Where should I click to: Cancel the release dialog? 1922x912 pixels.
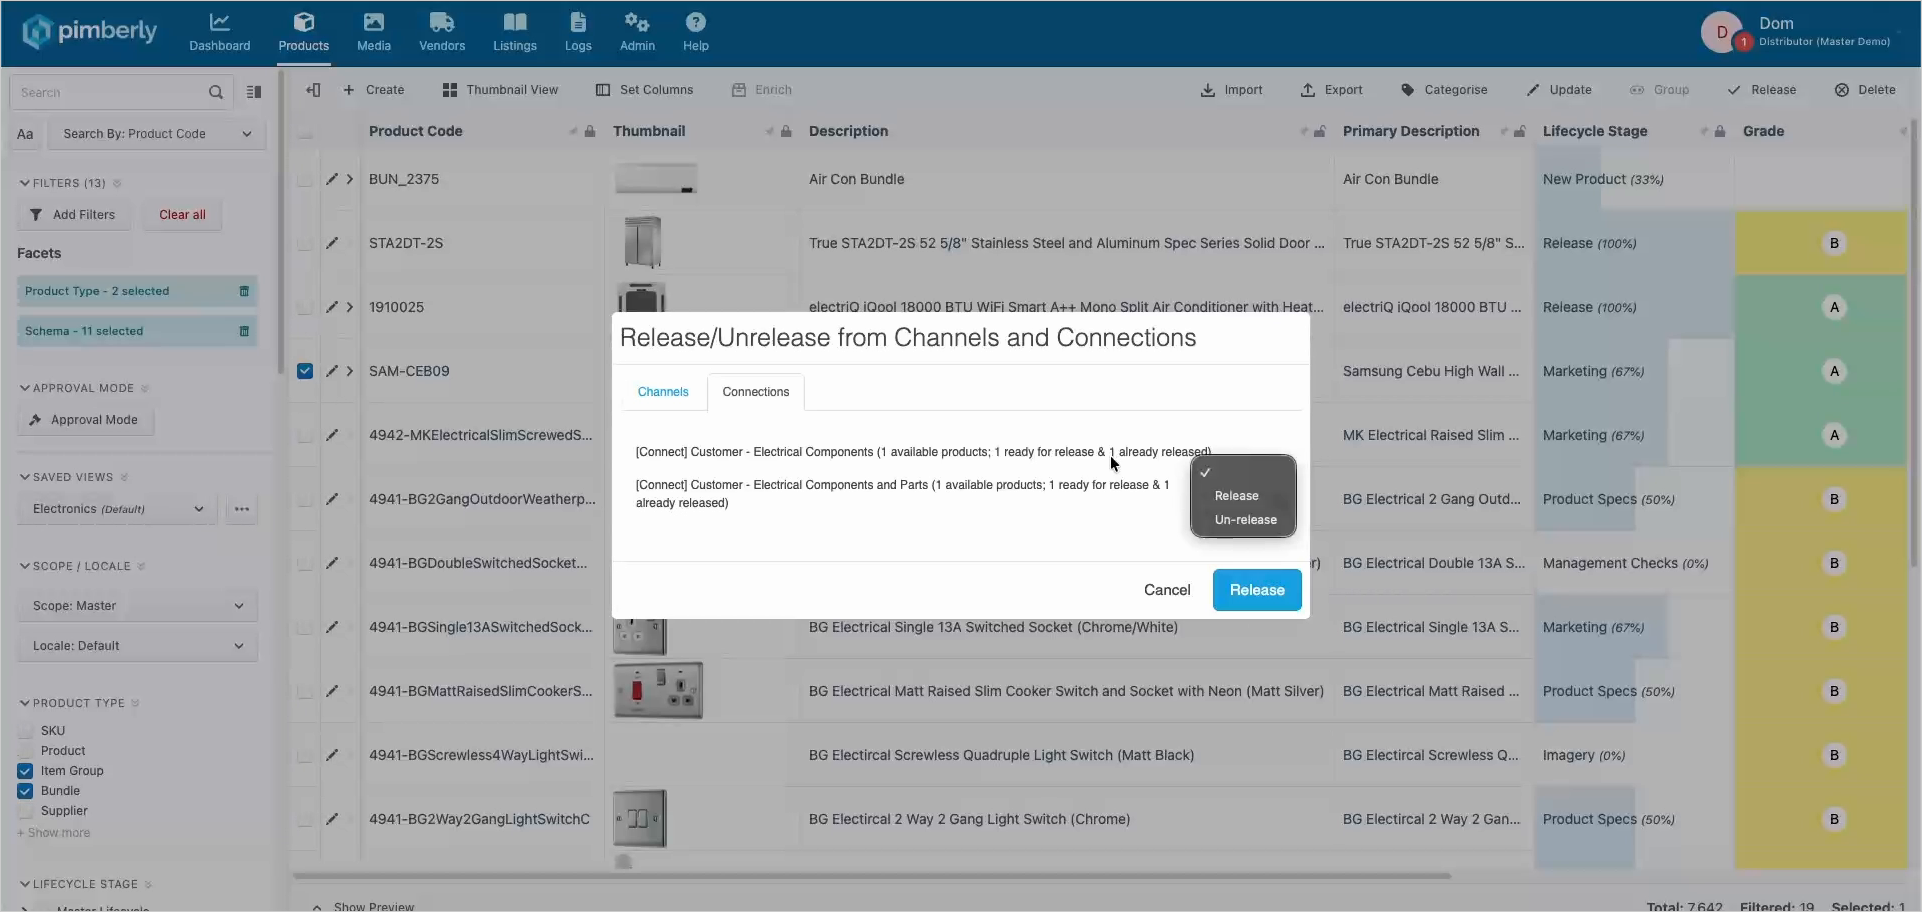point(1167,590)
